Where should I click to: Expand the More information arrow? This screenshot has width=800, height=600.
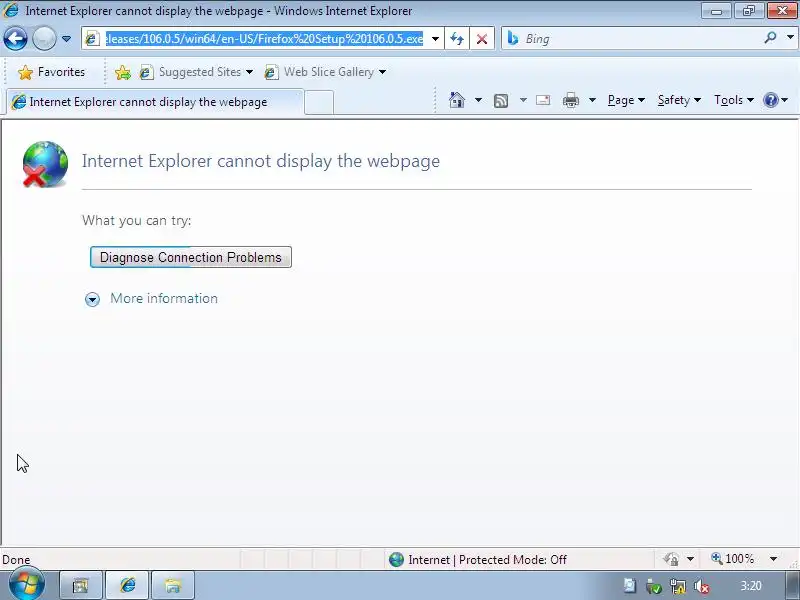(92, 299)
